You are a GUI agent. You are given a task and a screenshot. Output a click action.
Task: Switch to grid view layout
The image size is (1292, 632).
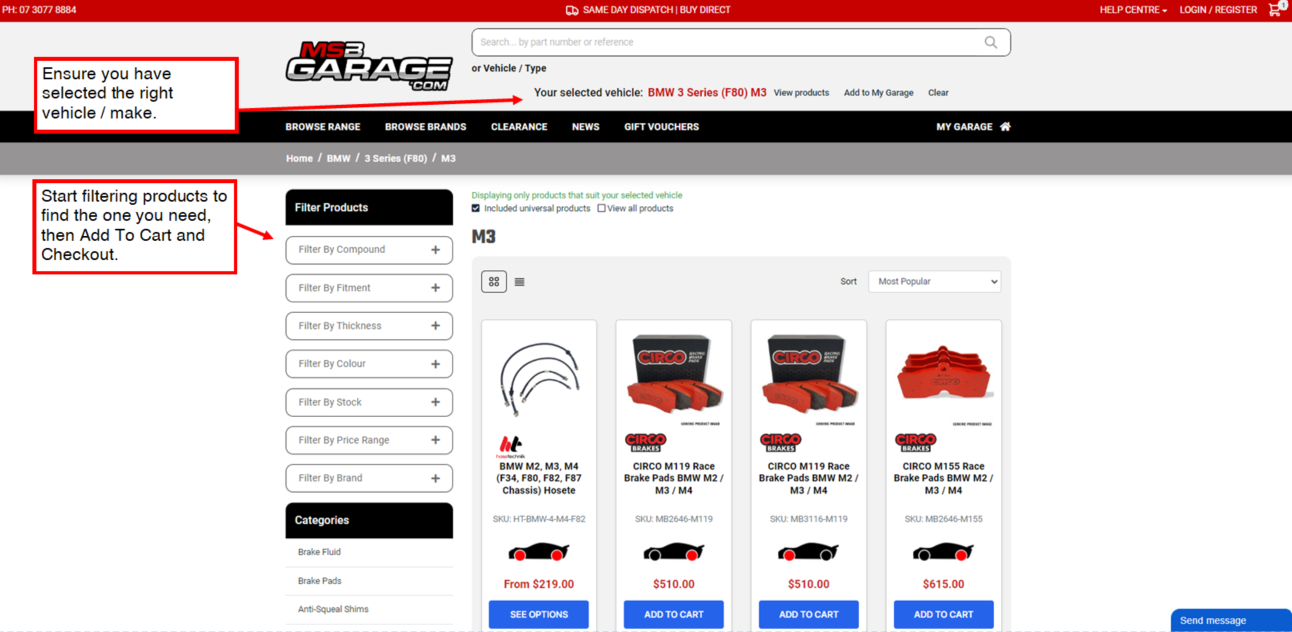point(494,282)
